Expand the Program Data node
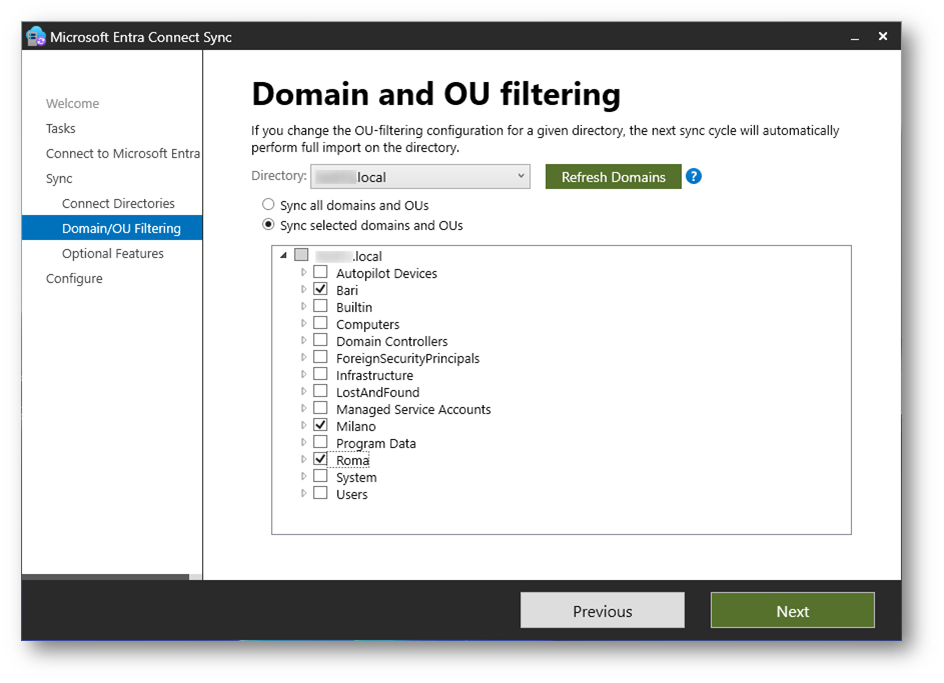The height and width of the screenshot is (683, 944). pos(303,442)
